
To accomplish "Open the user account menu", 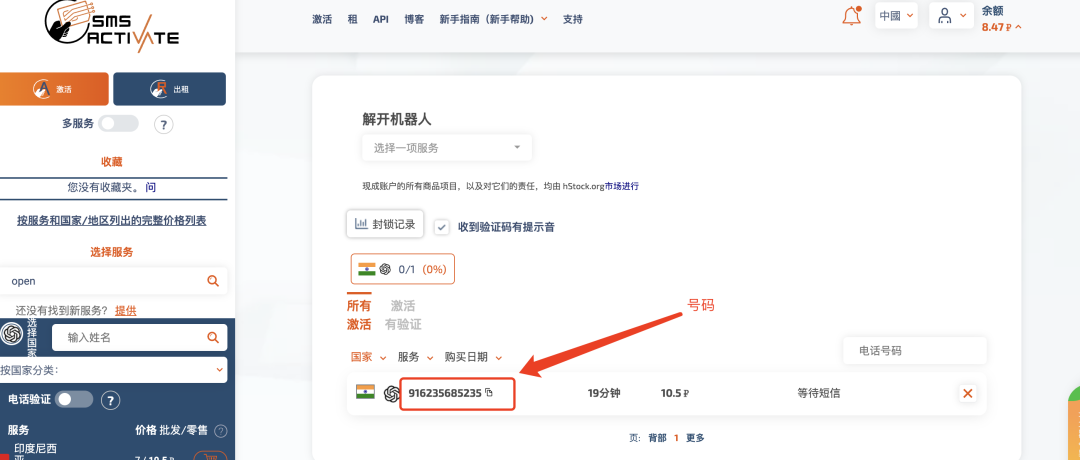I will click(x=951, y=15).
